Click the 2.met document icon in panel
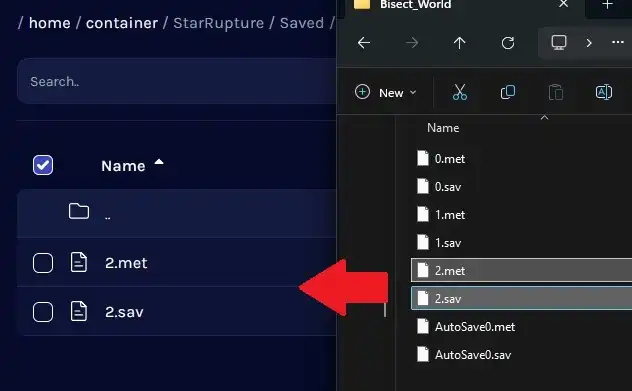This screenshot has height=391, width=632. coord(79,262)
